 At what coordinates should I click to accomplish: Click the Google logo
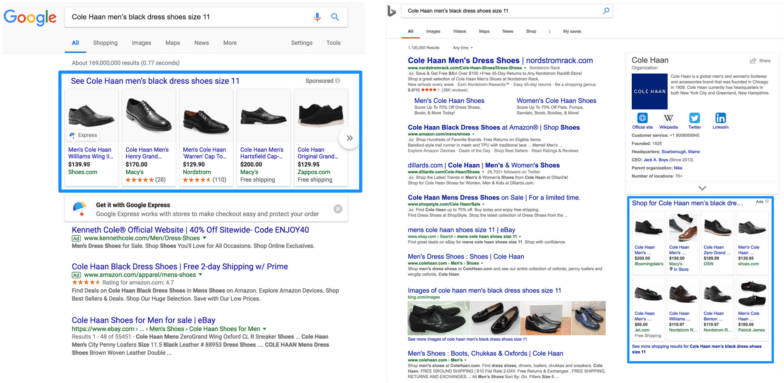(x=30, y=17)
